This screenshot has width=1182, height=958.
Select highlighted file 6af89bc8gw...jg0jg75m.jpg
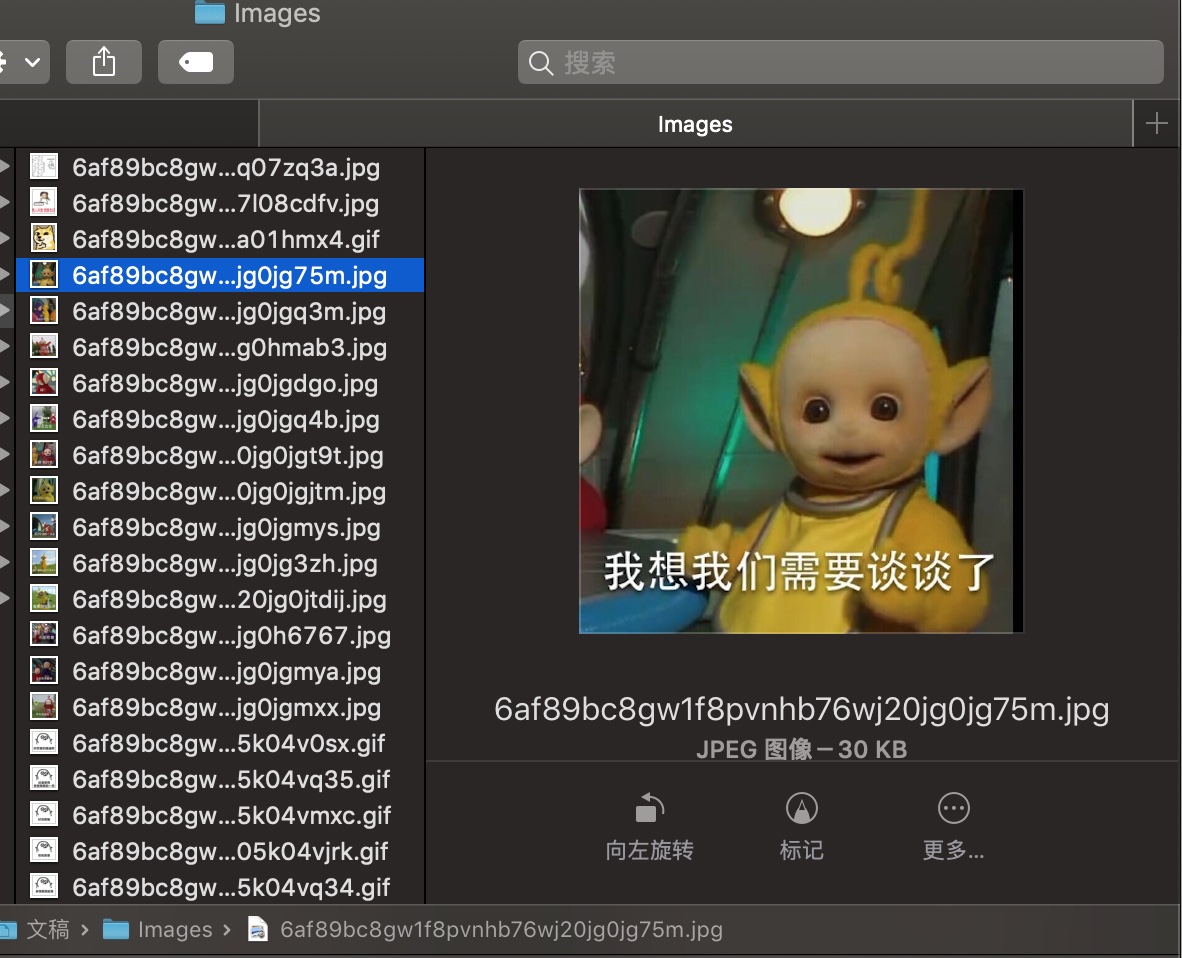click(x=219, y=275)
